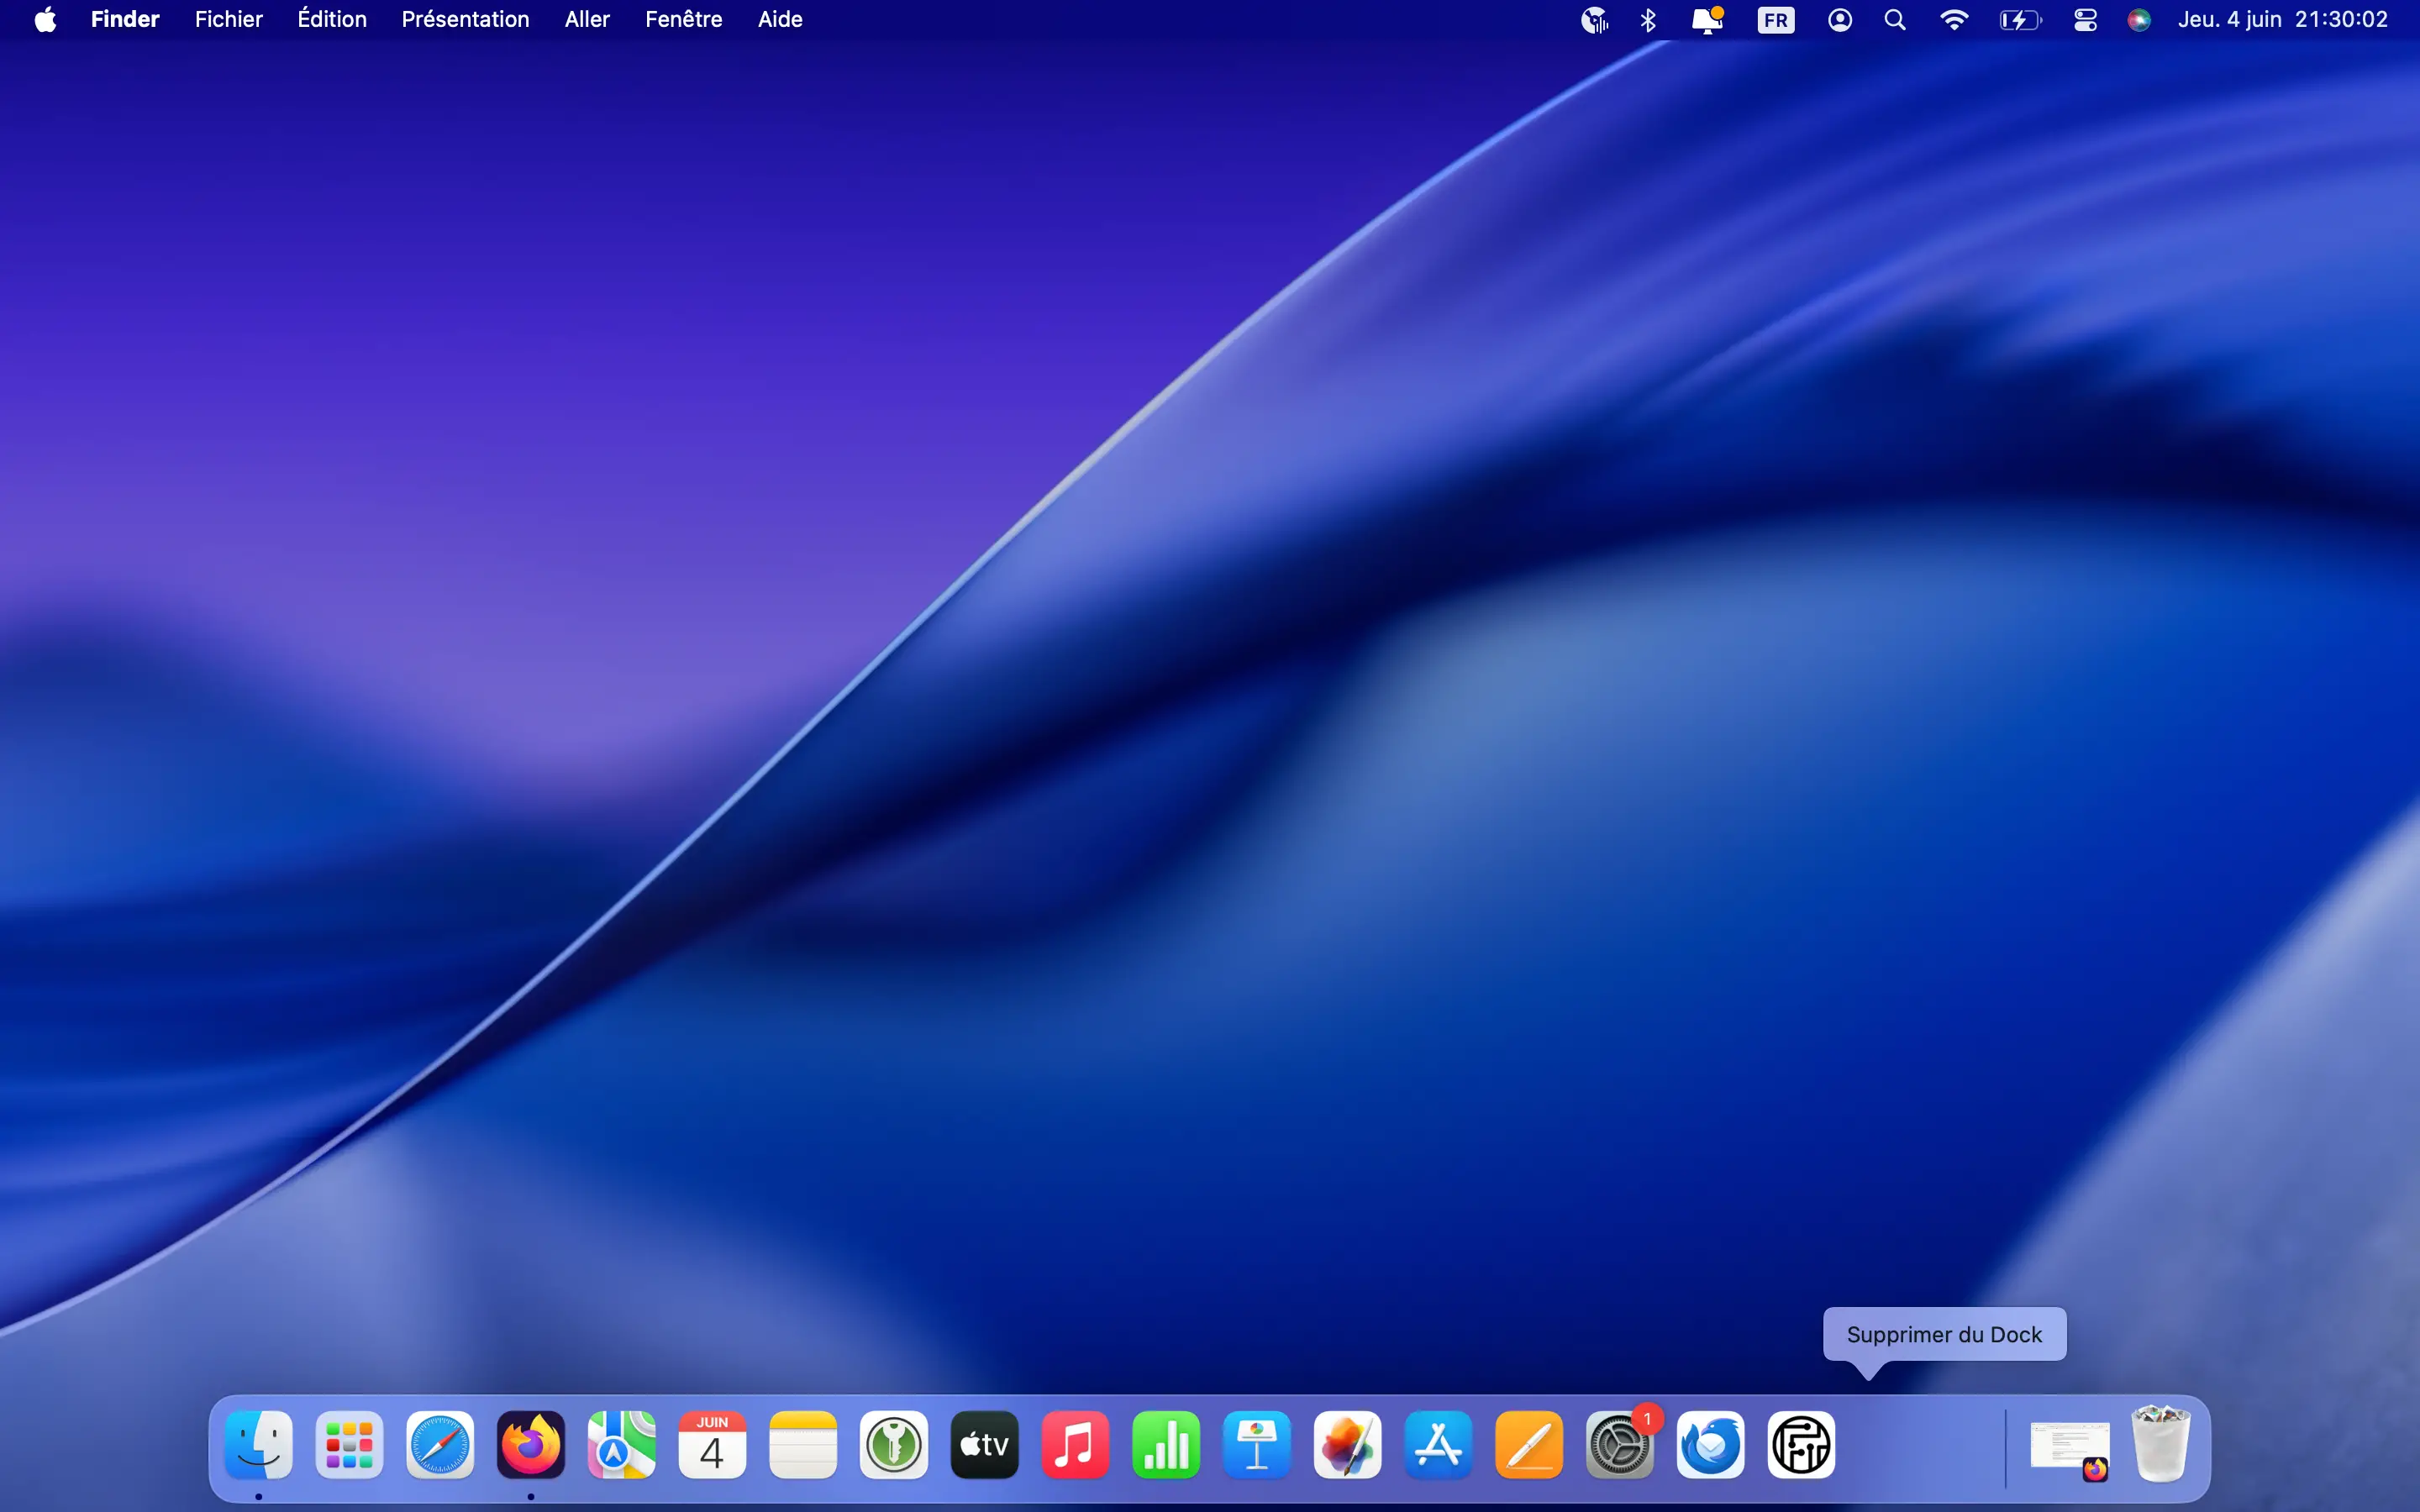
Task: Open minimized Firefox window thumbnail in Dock
Action: click(x=2070, y=1448)
